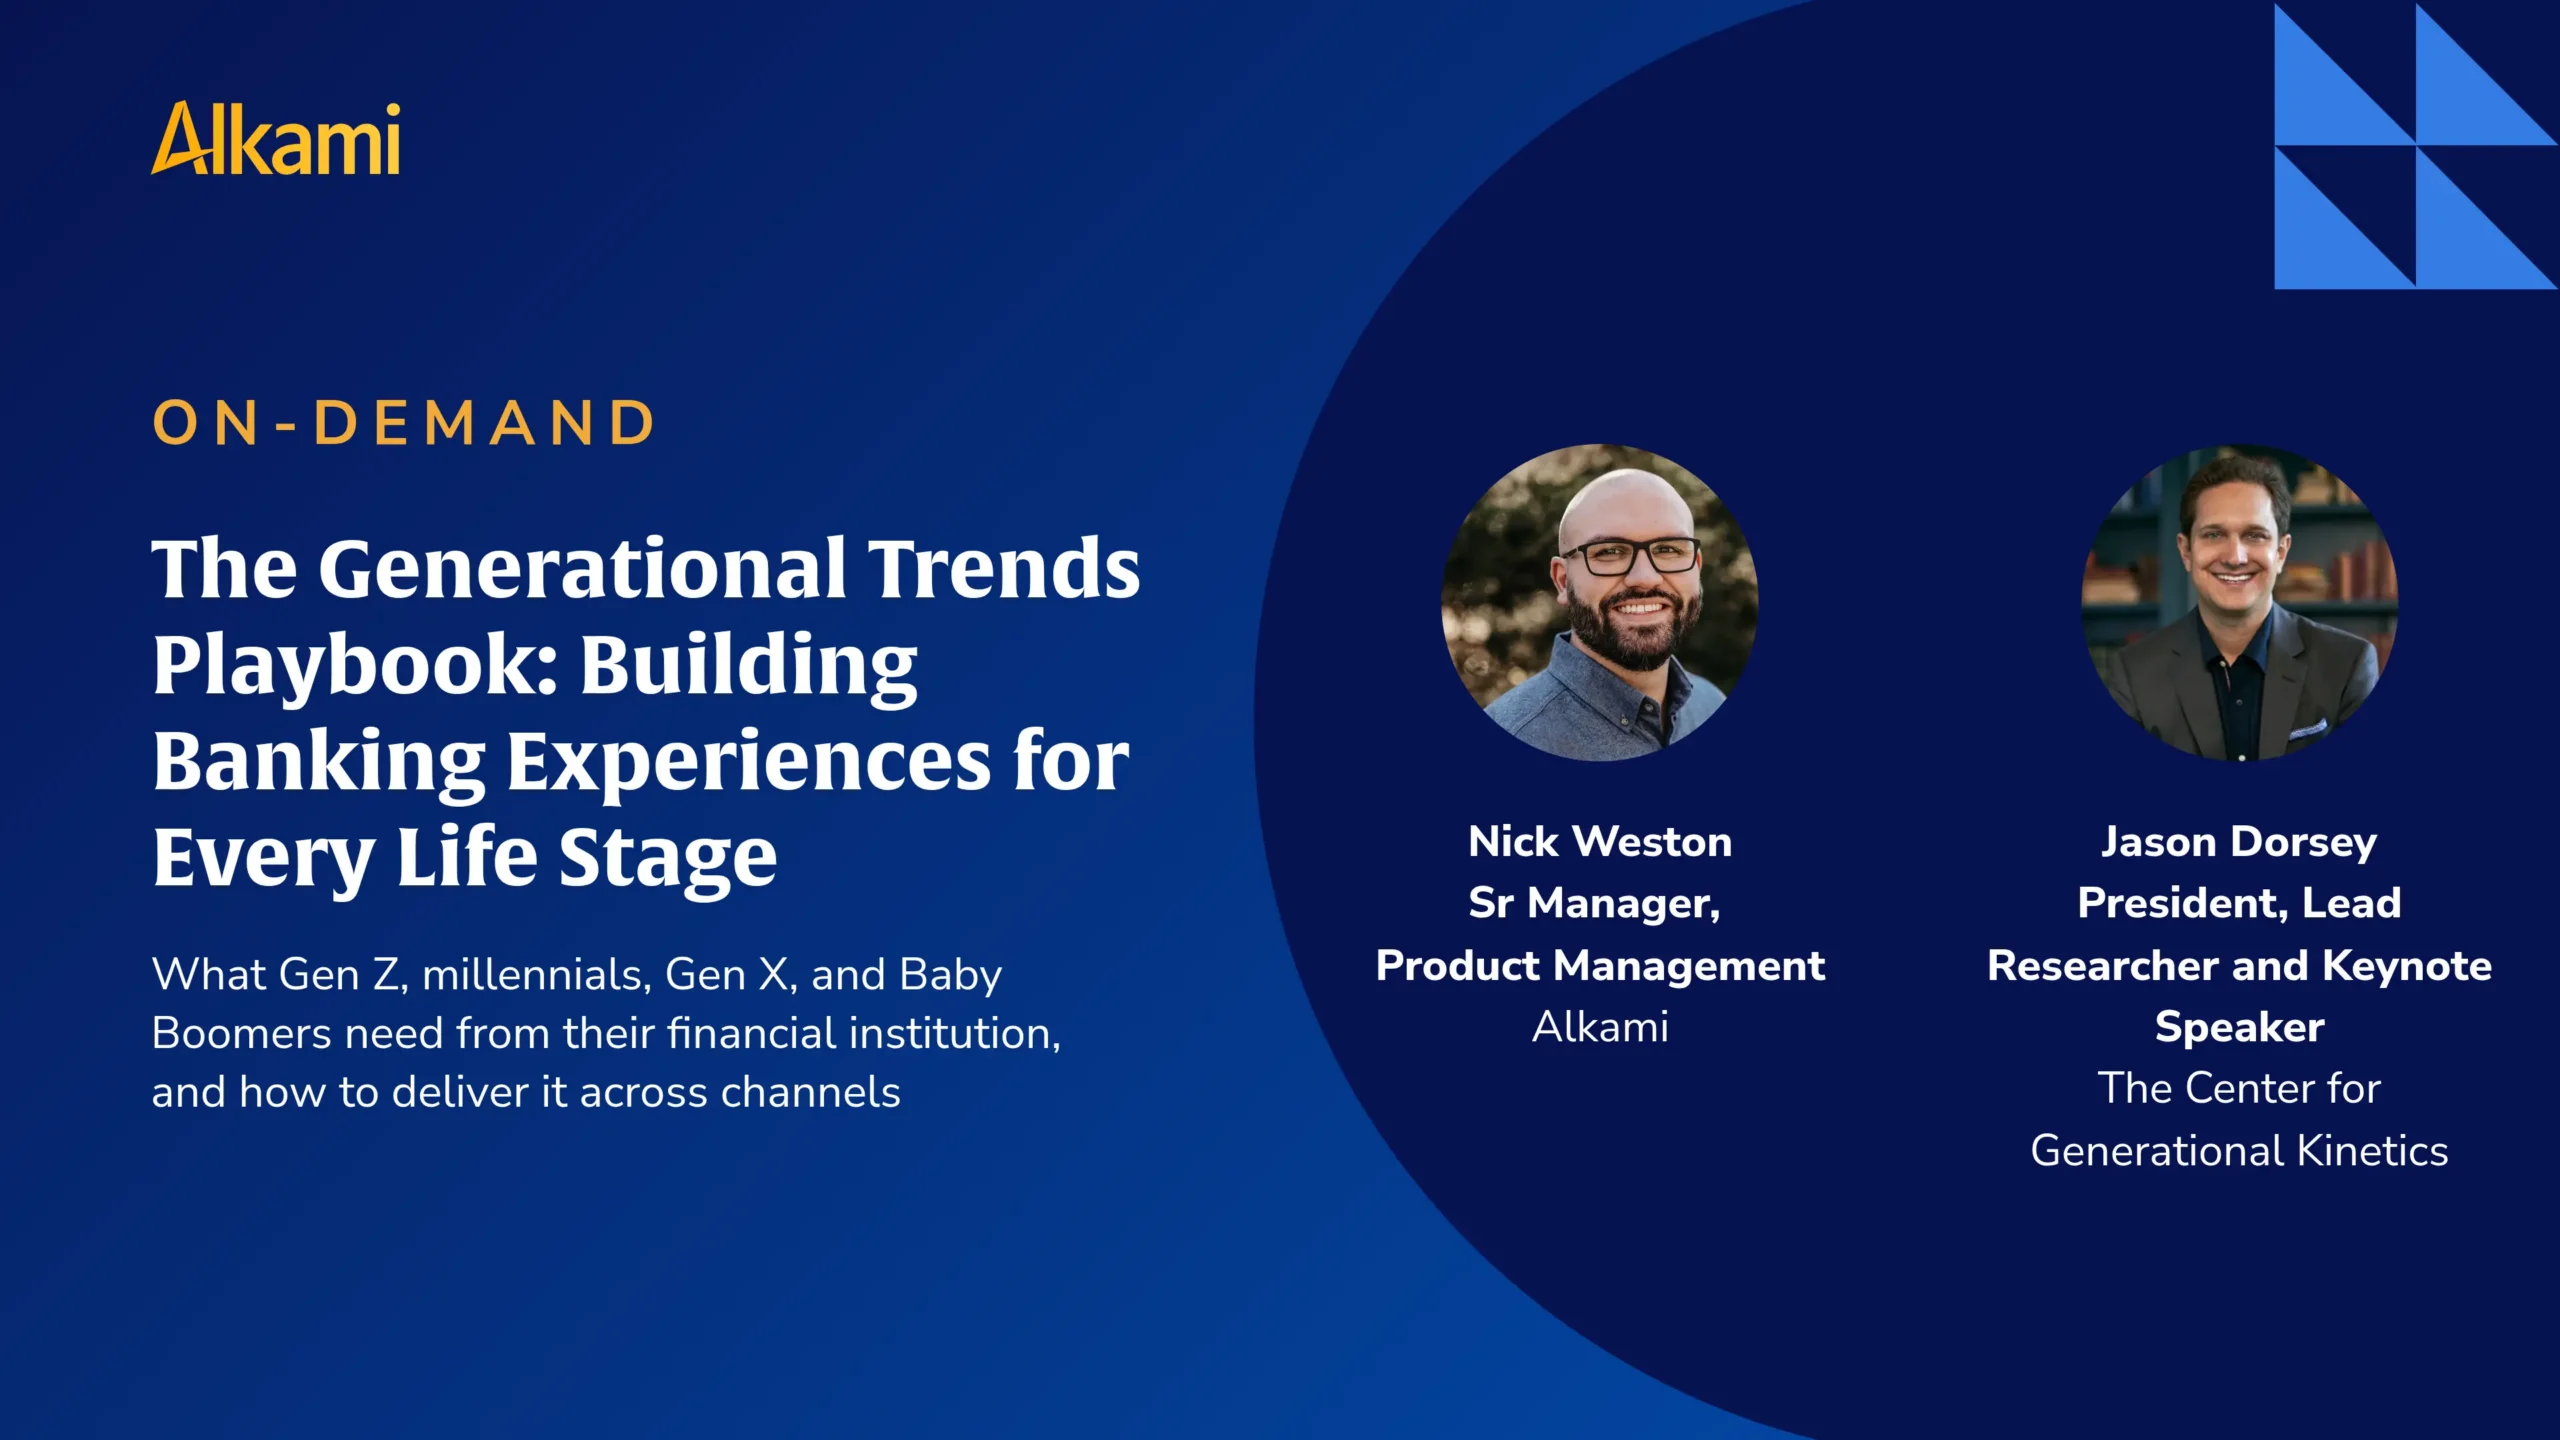
Task: Click 'Sr Manager, Product Management' title text
Action: [1600, 934]
